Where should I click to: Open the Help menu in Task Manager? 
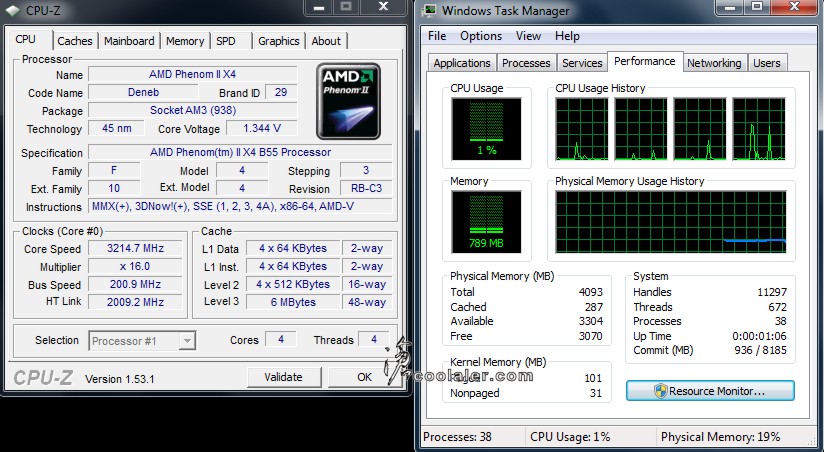(567, 36)
